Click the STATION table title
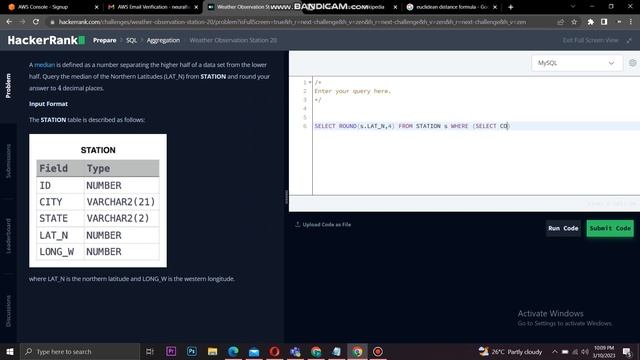Viewport: 640px width, 360px height. pyautogui.click(x=98, y=150)
